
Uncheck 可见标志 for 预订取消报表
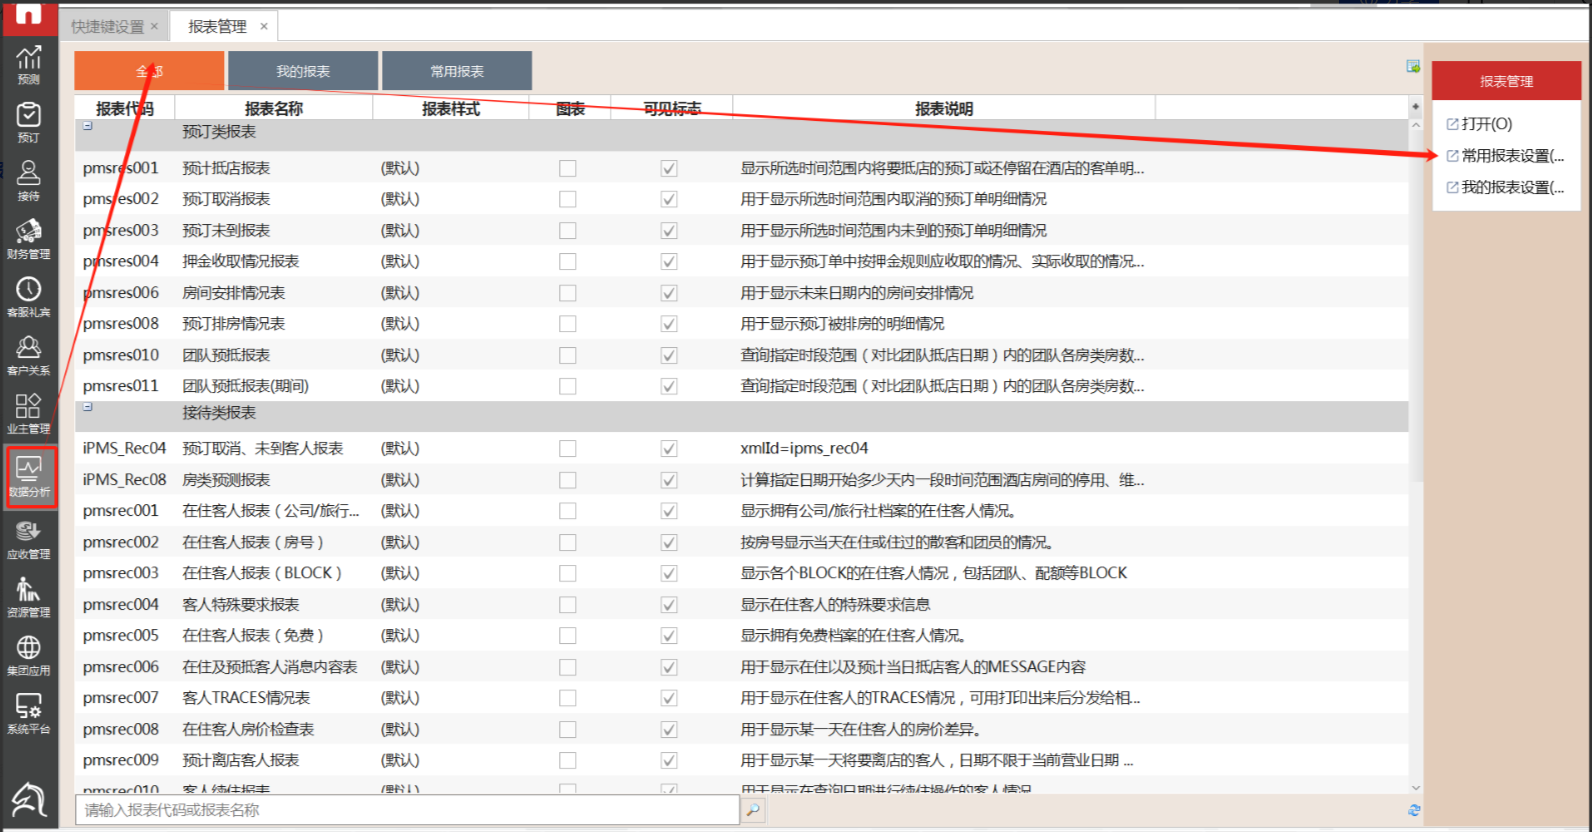[x=669, y=200]
